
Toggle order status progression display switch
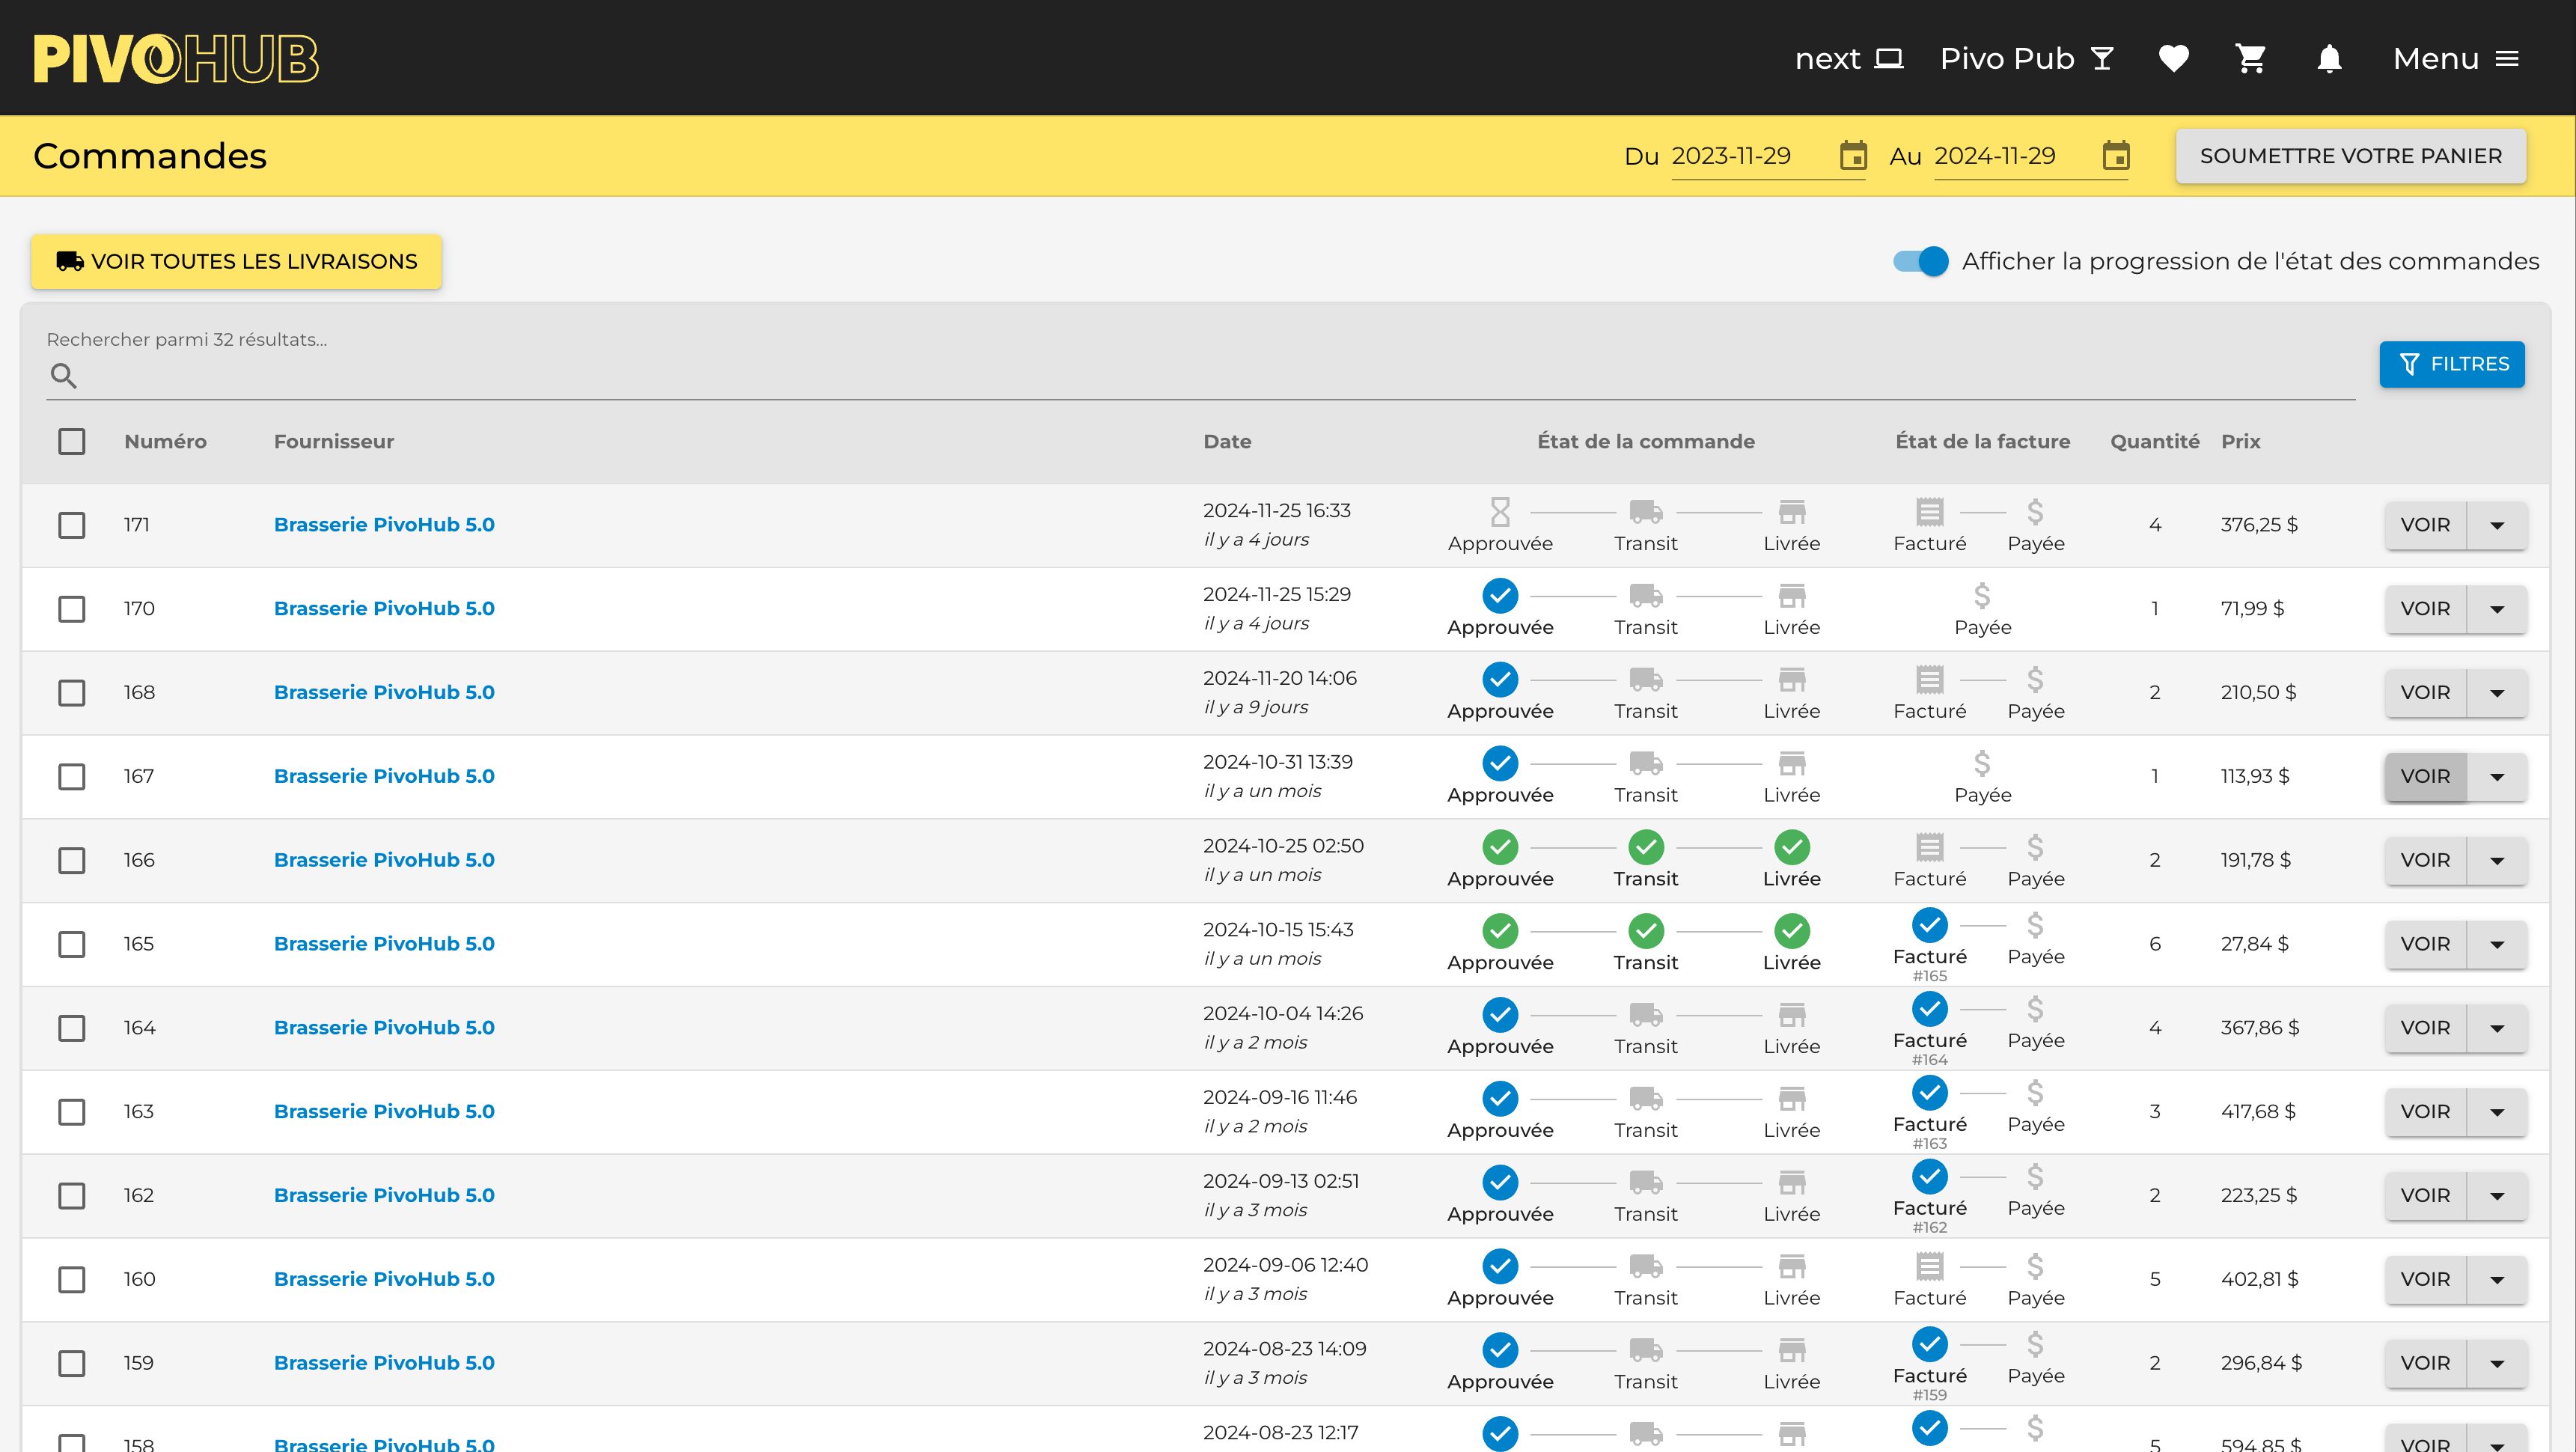[1921, 261]
